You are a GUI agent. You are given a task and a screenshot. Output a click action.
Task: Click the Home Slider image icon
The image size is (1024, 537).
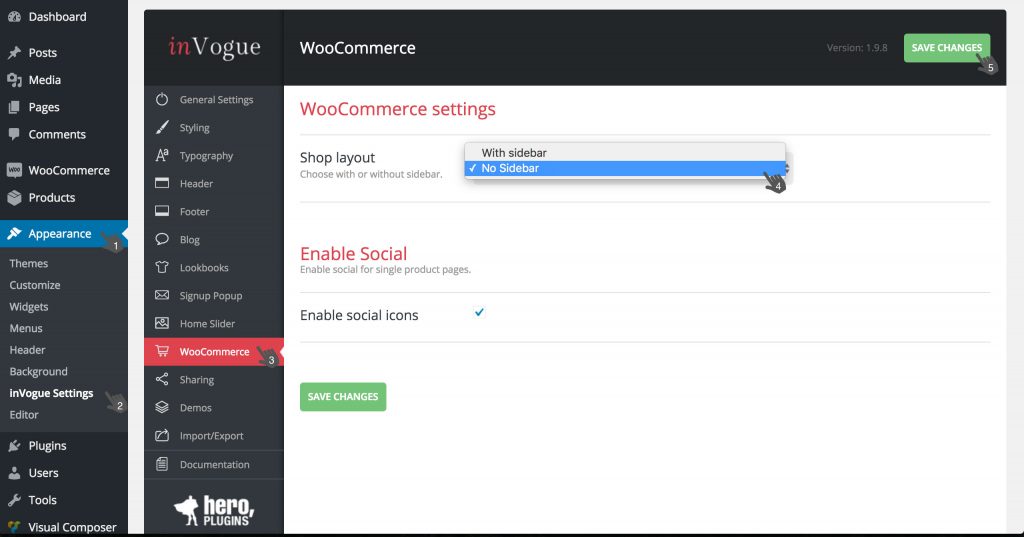162,323
